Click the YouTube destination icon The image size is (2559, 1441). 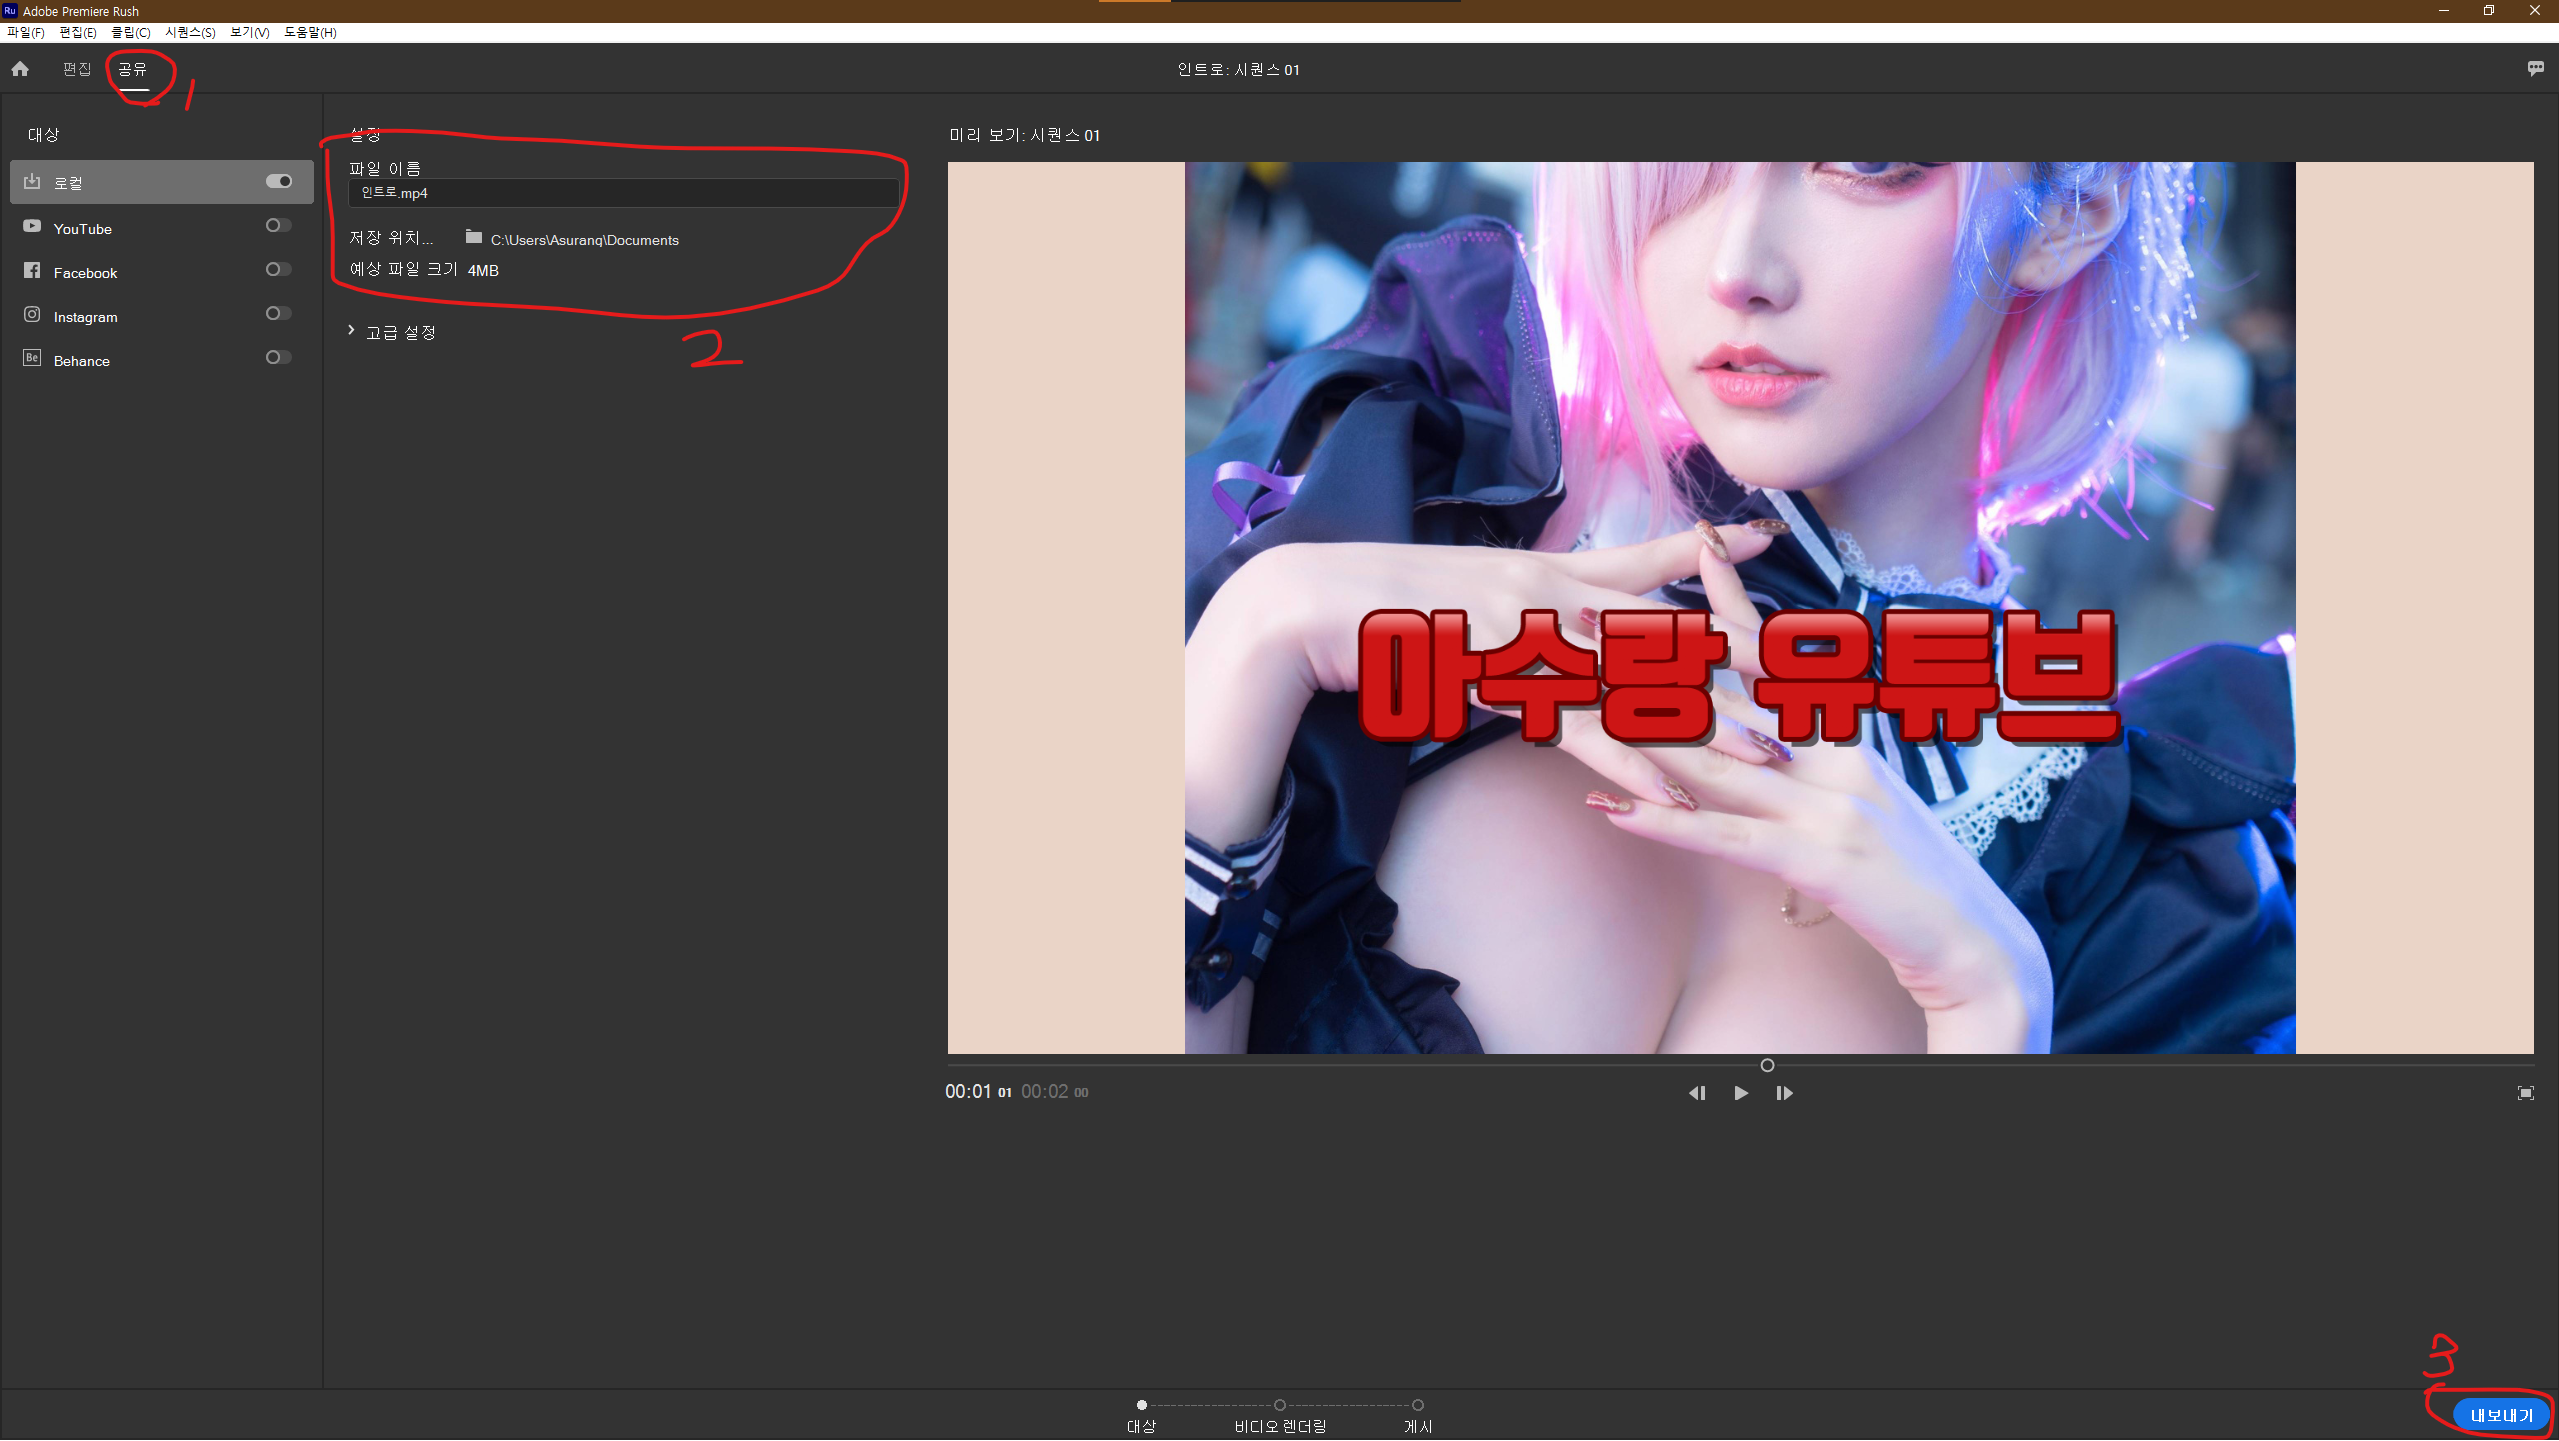click(x=32, y=227)
